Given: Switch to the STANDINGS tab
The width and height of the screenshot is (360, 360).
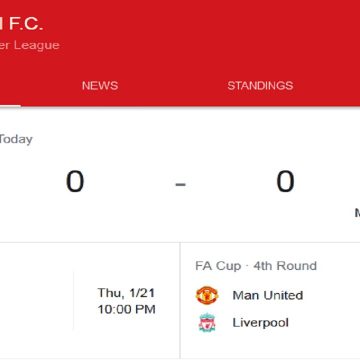Looking at the screenshot, I should 260,86.
